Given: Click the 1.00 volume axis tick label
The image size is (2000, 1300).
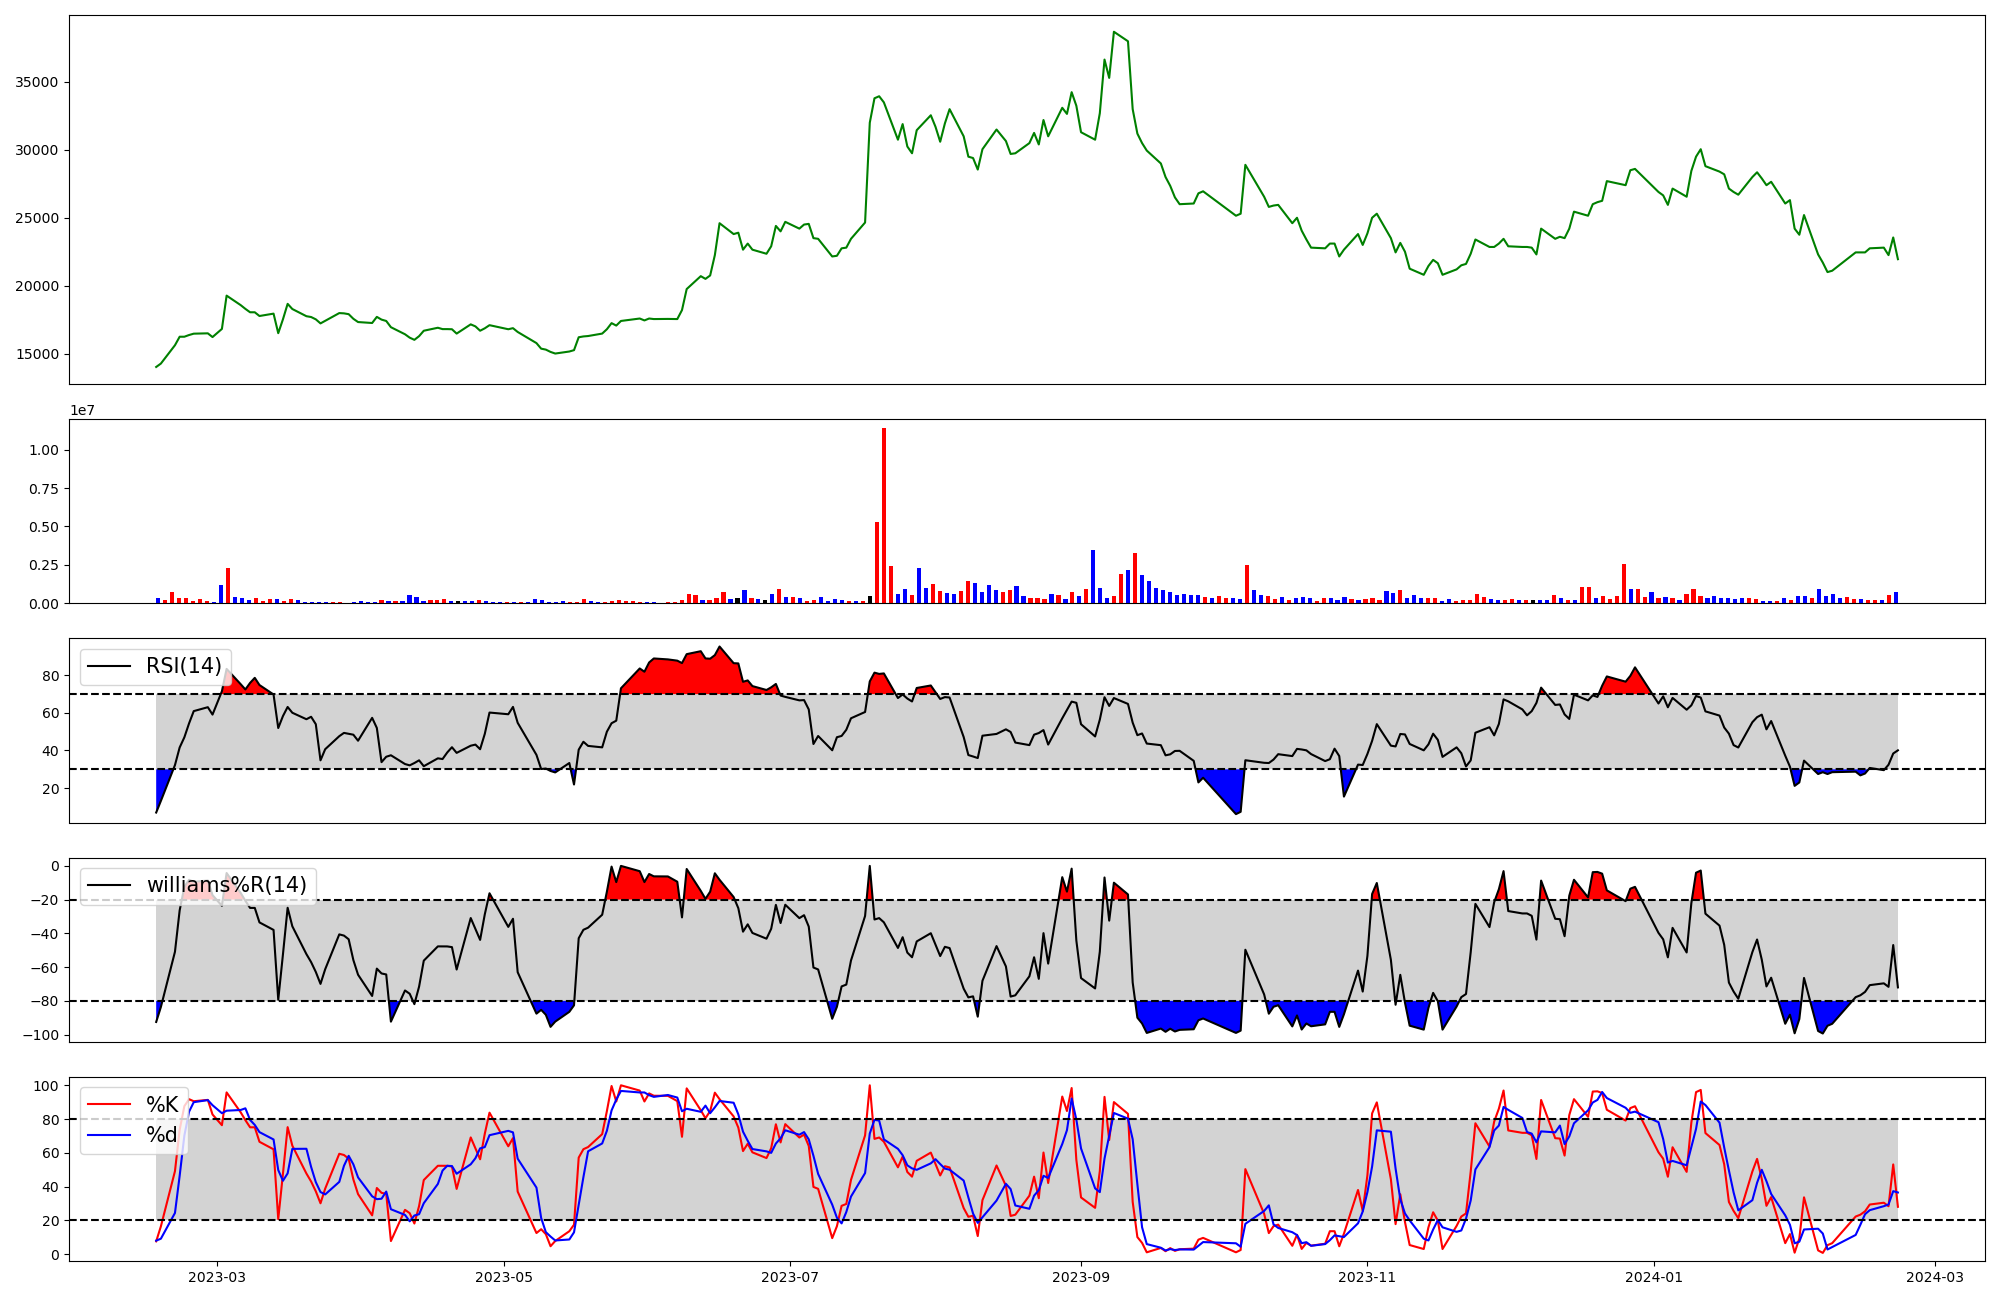Looking at the screenshot, I should 44,450.
